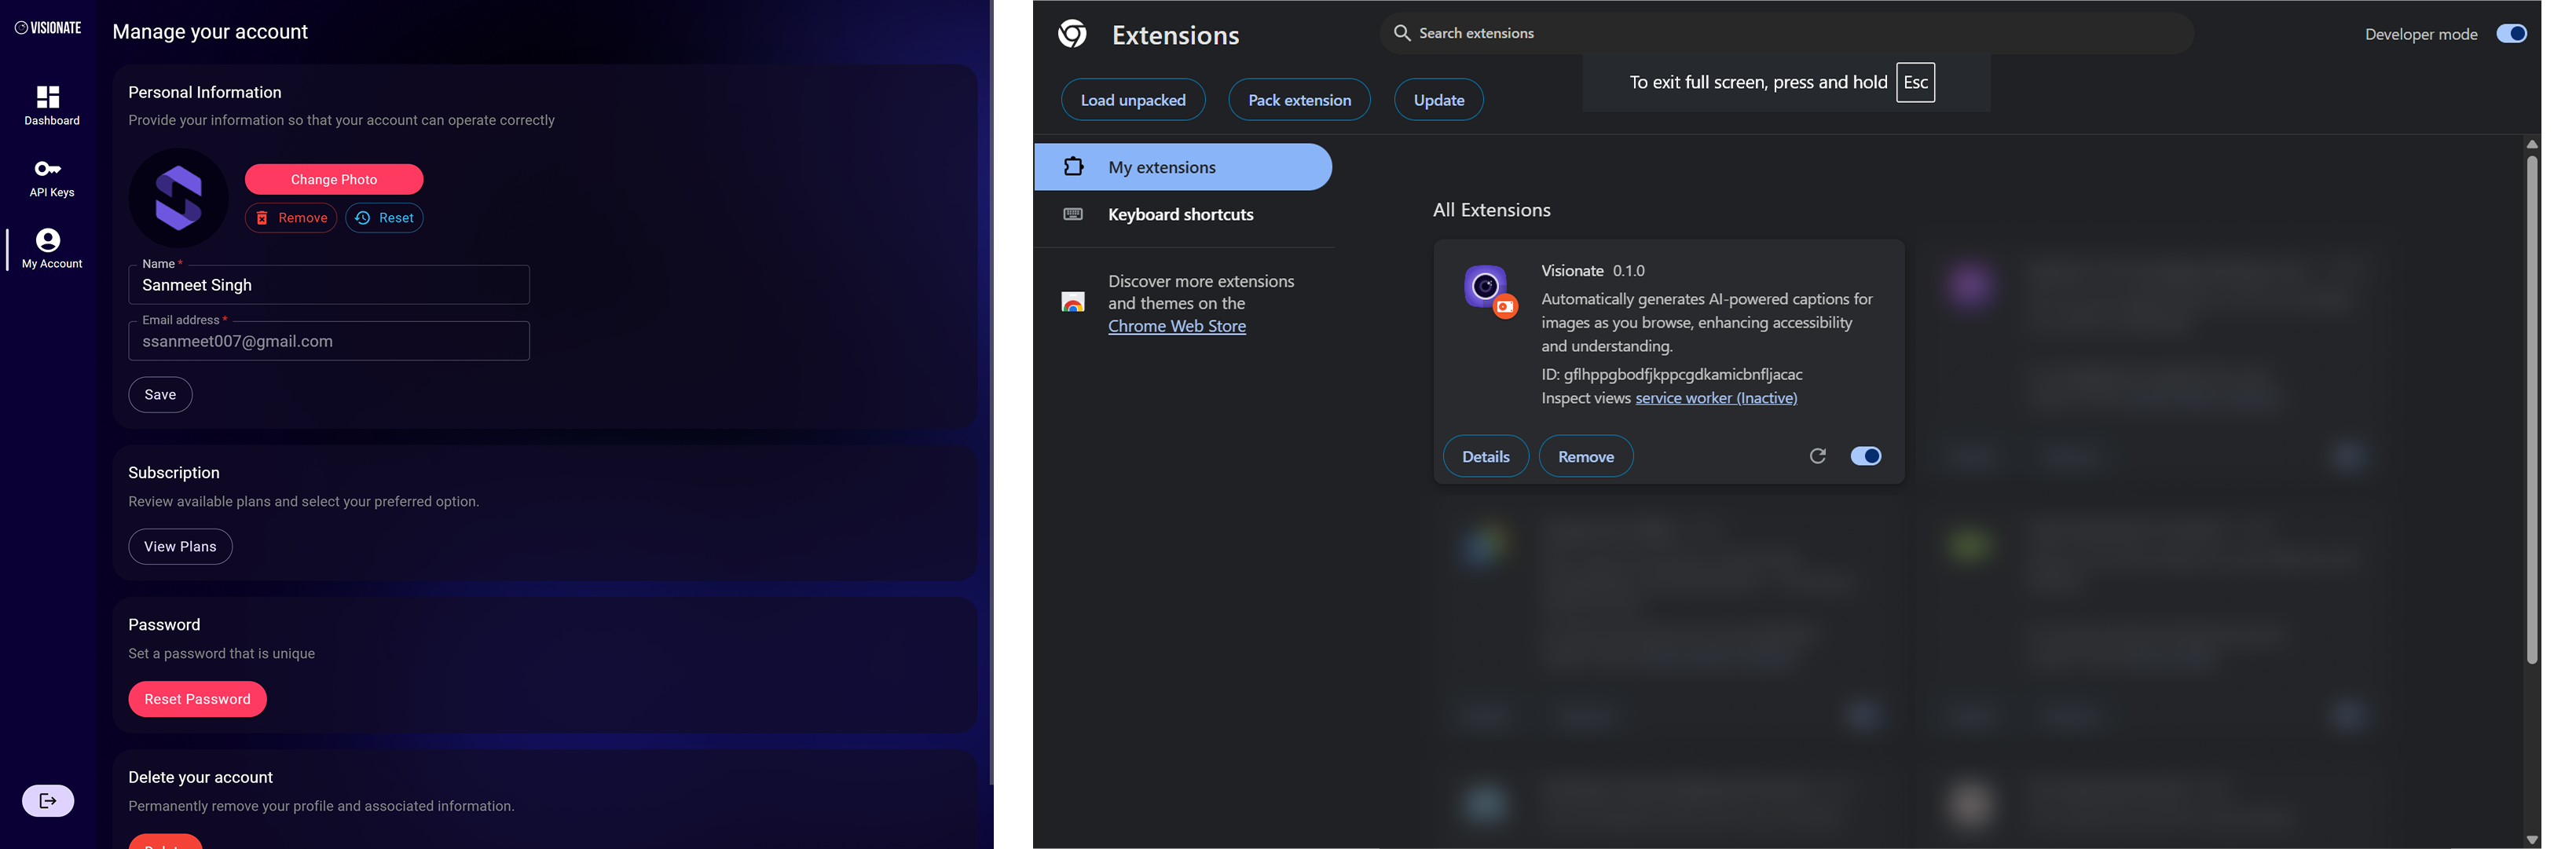The image size is (2576, 849).
Task: Click the Extensions page scrollbar
Action: coord(2531,410)
